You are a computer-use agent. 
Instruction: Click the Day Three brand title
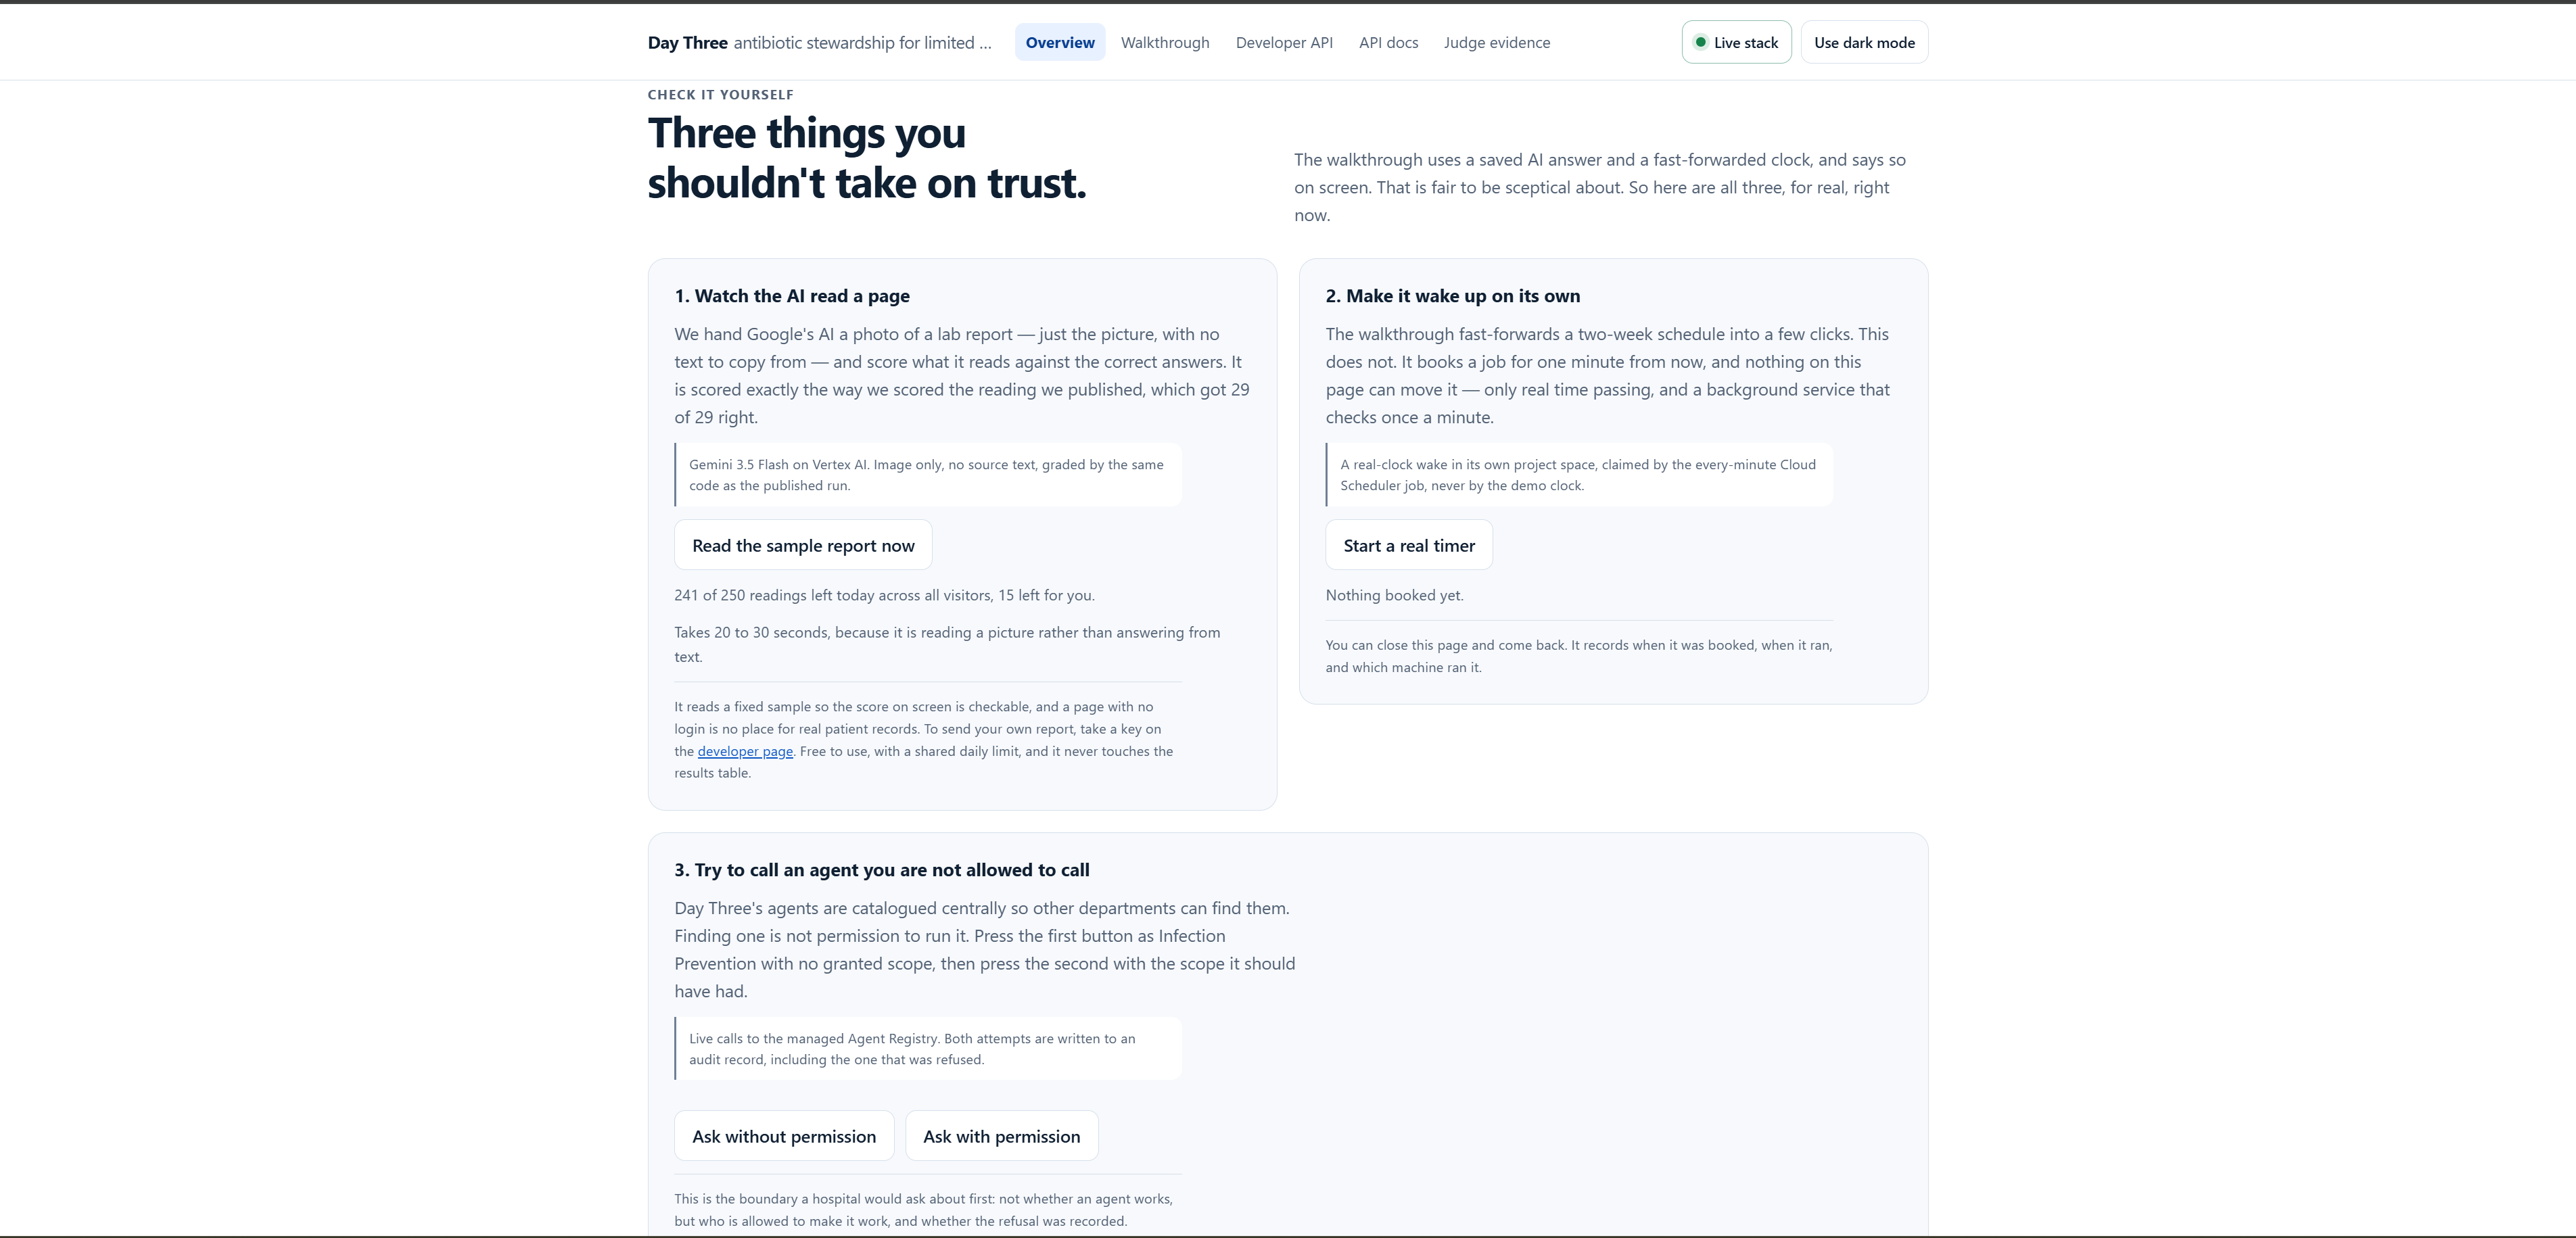tap(687, 42)
